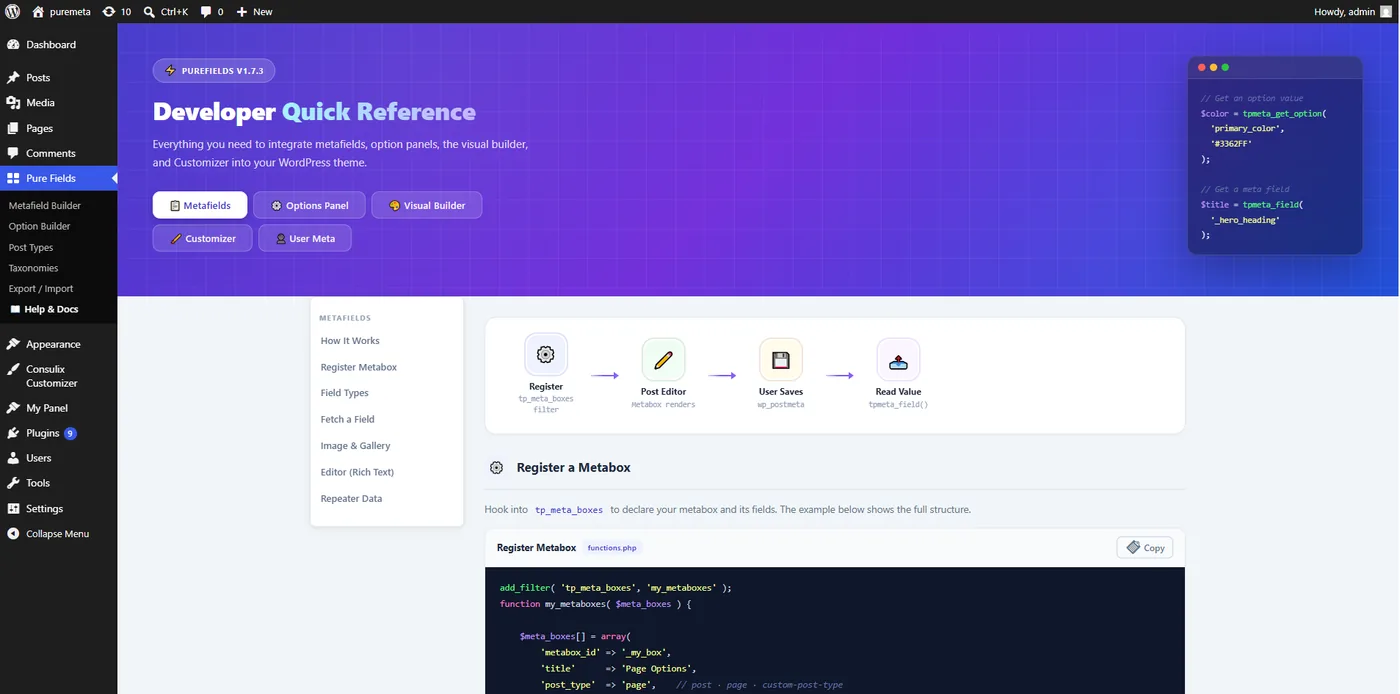Image resolution: width=1400 pixels, height=694 pixels.
Task: Jump to Image & Gallery section
Action: pos(356,446)
